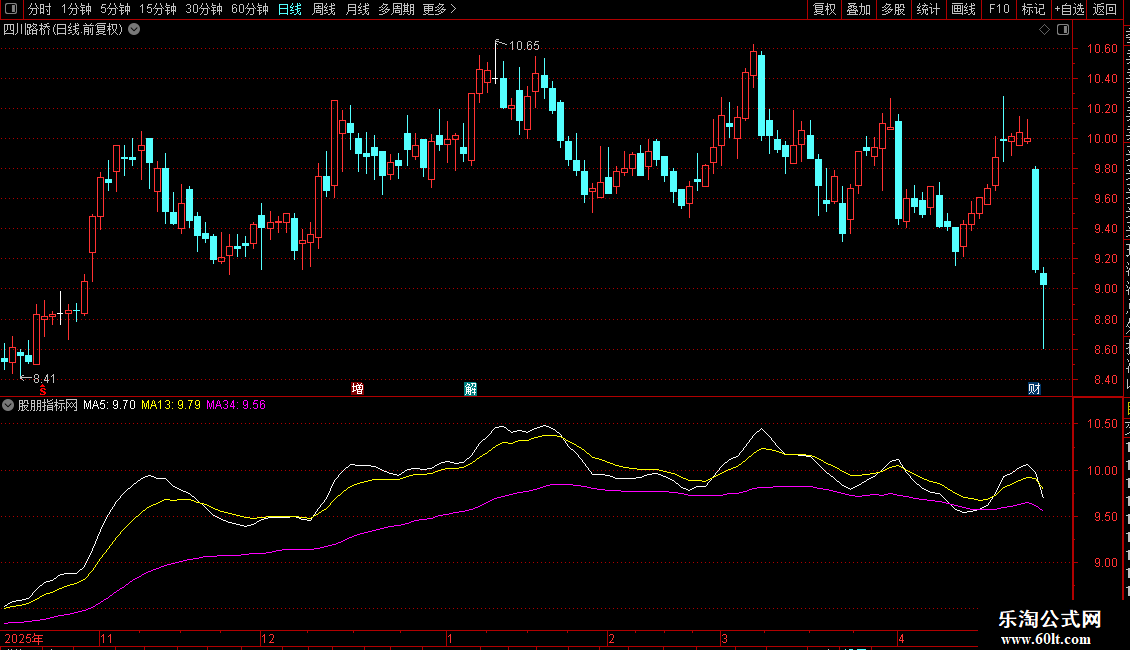The height and width of the screenshot is (650, 1130).
Task: Click the 11 month label on the time axis
Action: pyautogui.click(x=107, y=638)
